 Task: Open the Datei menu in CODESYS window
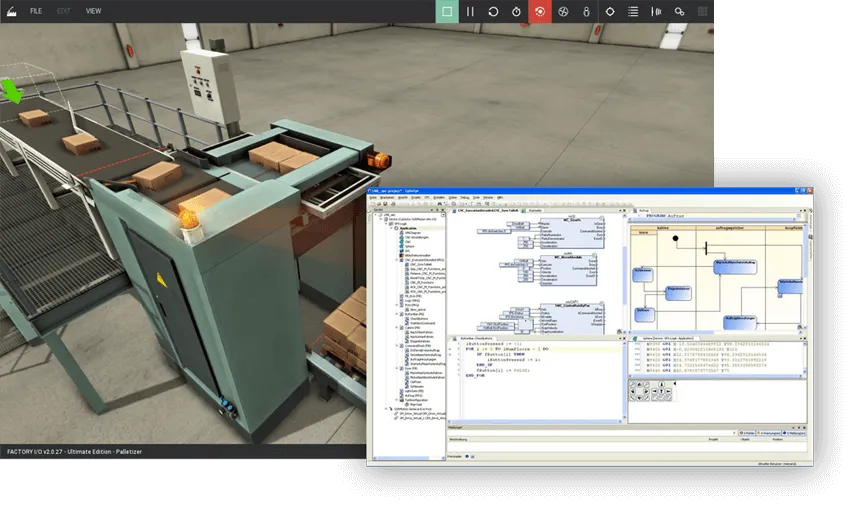pyautogui.click(x=373, y=198)
